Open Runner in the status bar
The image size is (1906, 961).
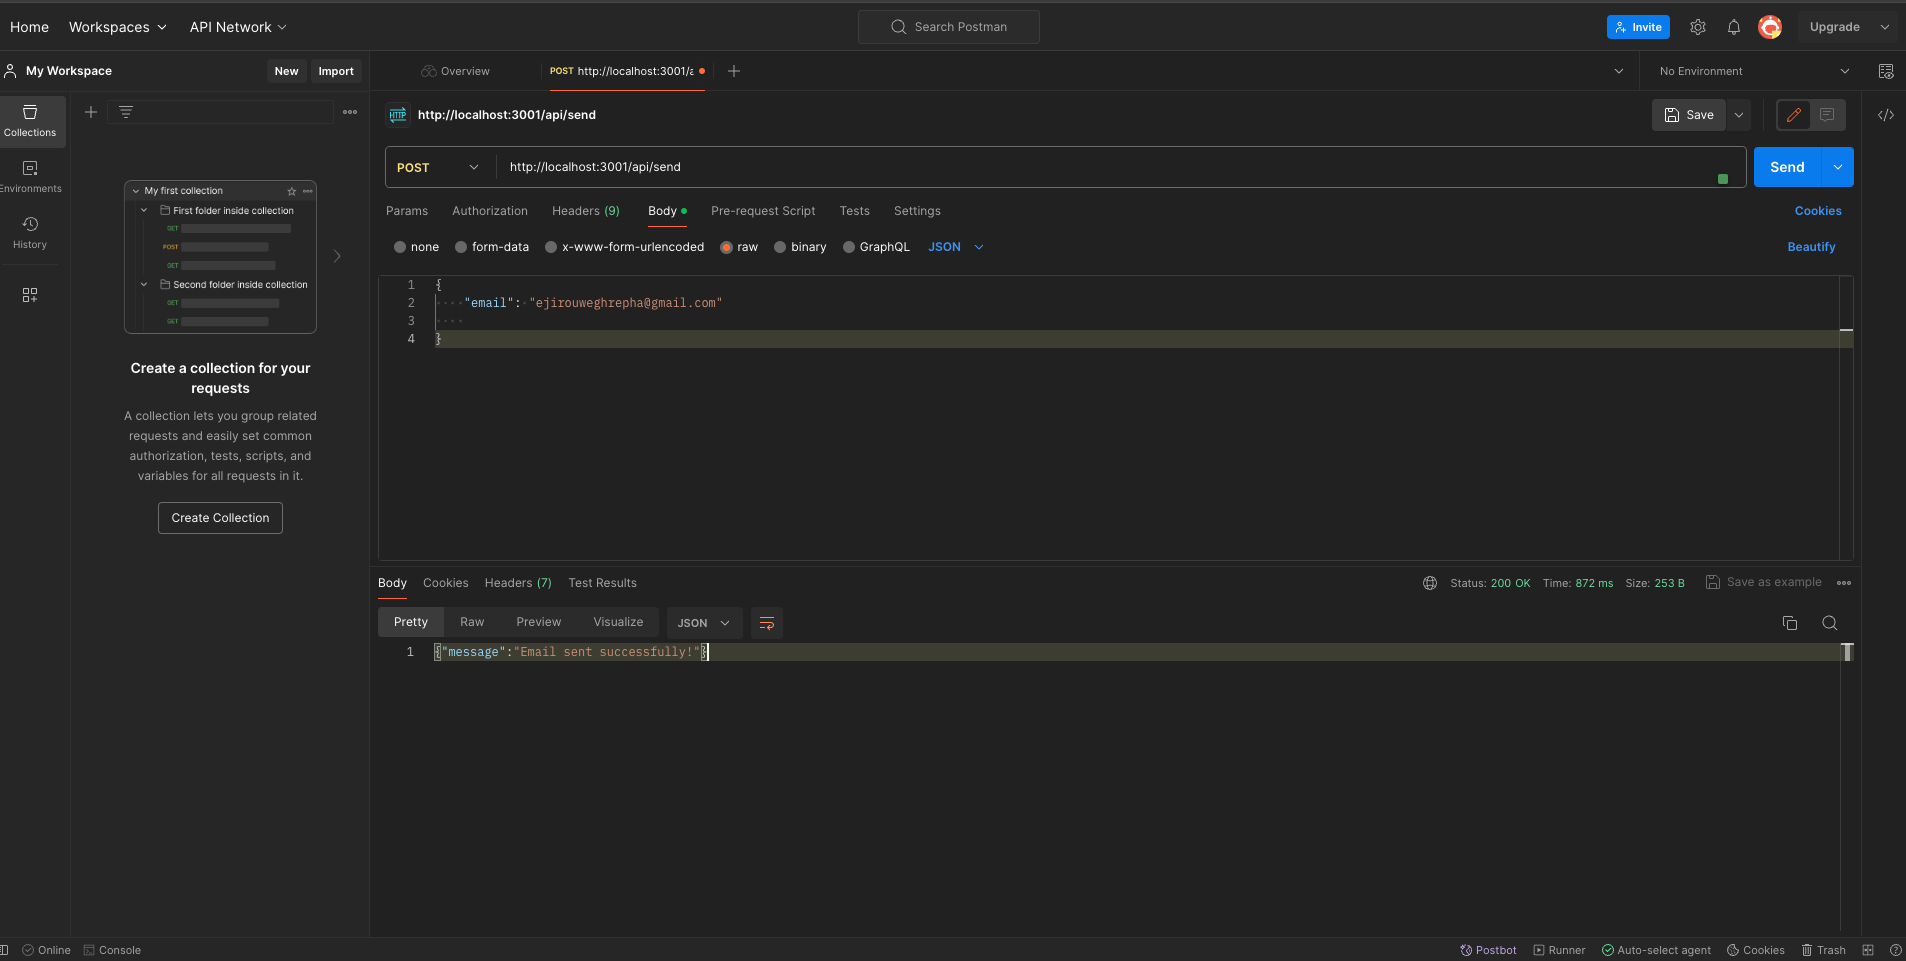coord(1560,950)
